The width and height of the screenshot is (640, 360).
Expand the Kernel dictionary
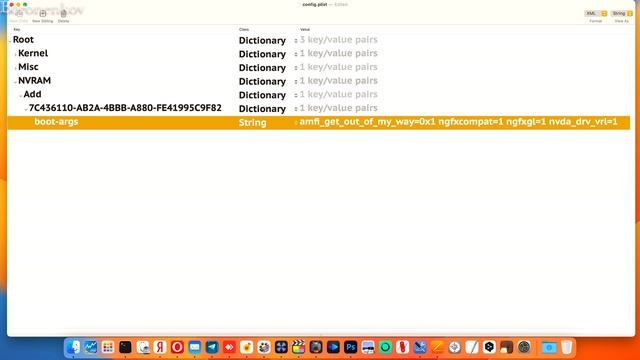[x=16, y=54]
